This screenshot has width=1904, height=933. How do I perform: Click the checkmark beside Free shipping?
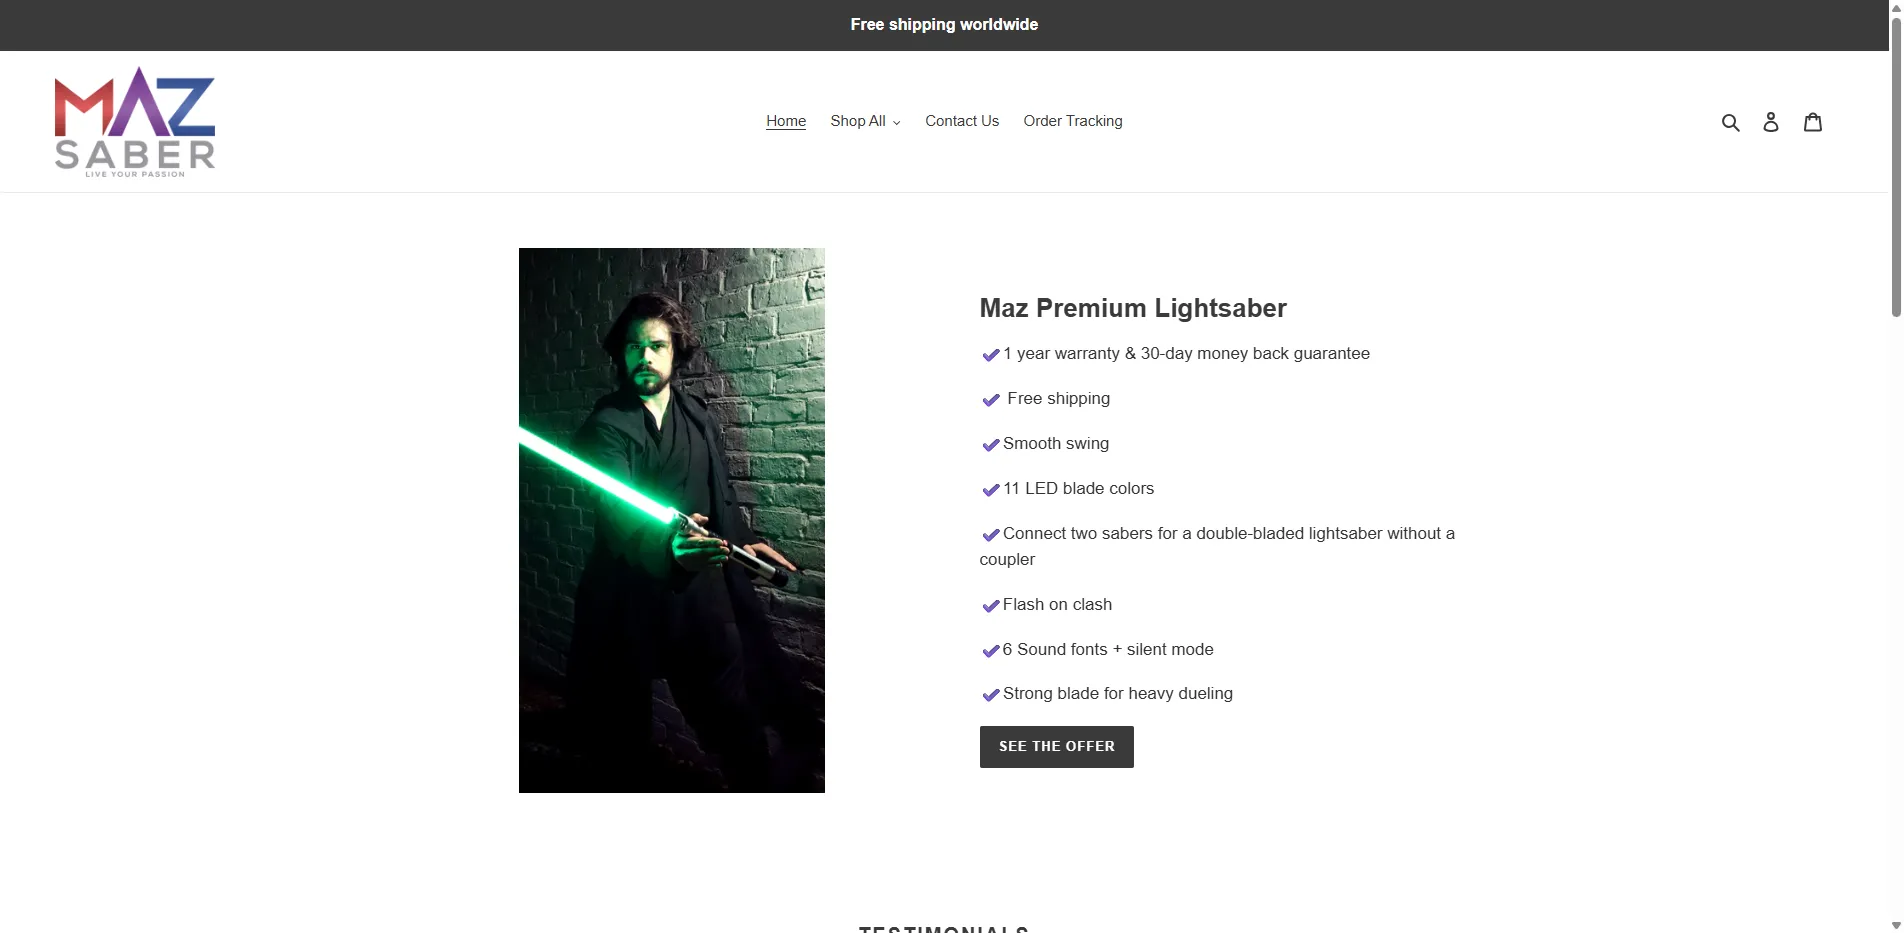click(991, 400)
